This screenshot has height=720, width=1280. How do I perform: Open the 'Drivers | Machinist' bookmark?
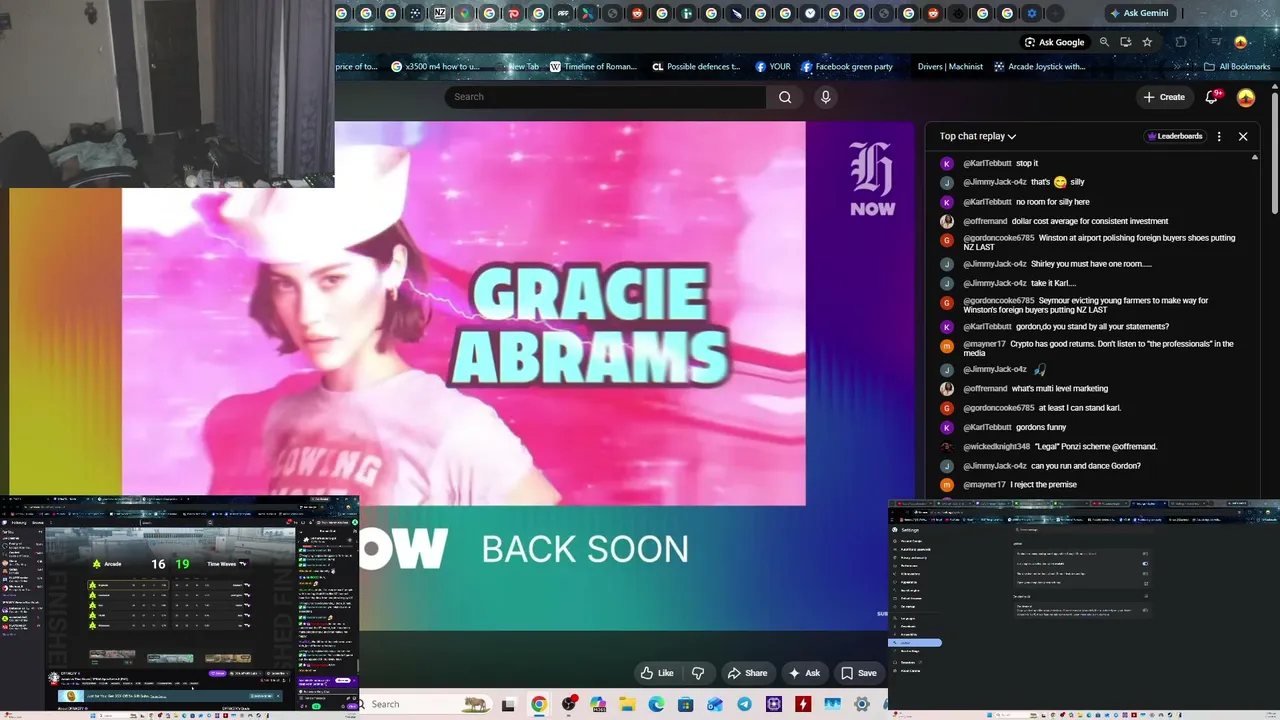950,67
